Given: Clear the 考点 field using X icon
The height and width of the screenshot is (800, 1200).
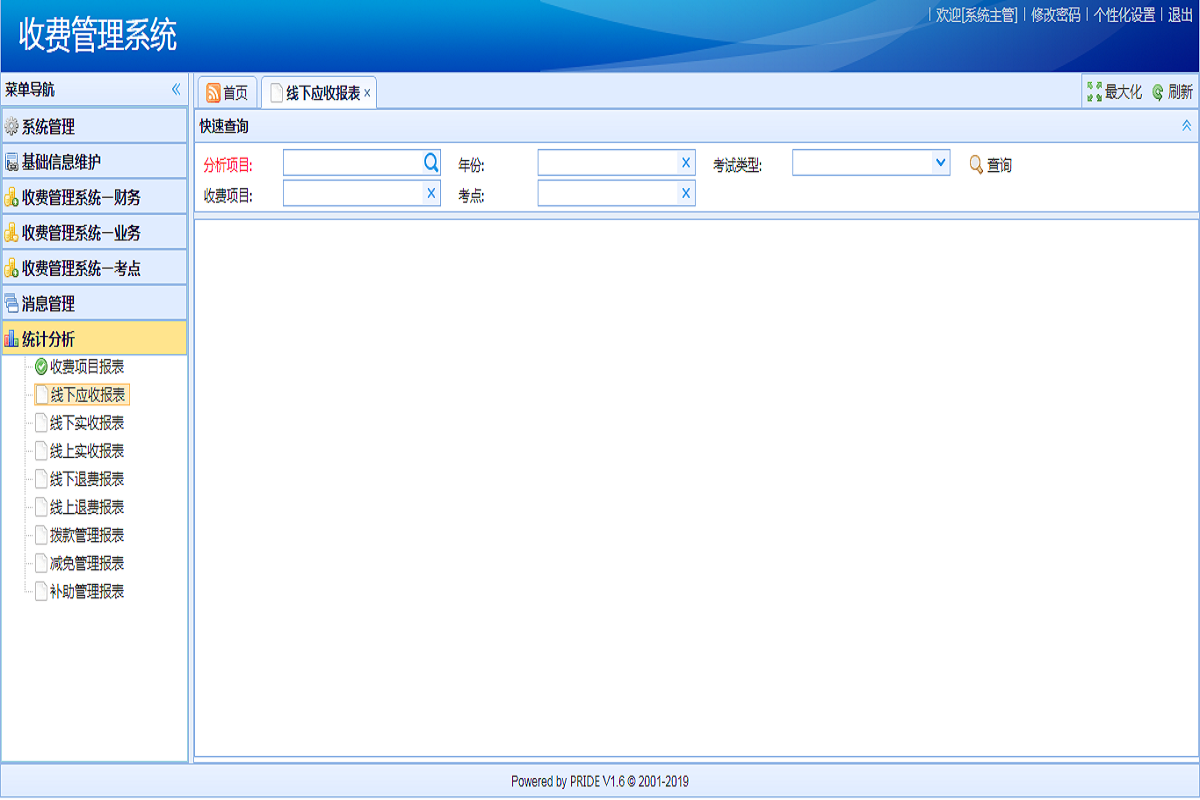Looking at the screenshot, I should tap(686, 193).
